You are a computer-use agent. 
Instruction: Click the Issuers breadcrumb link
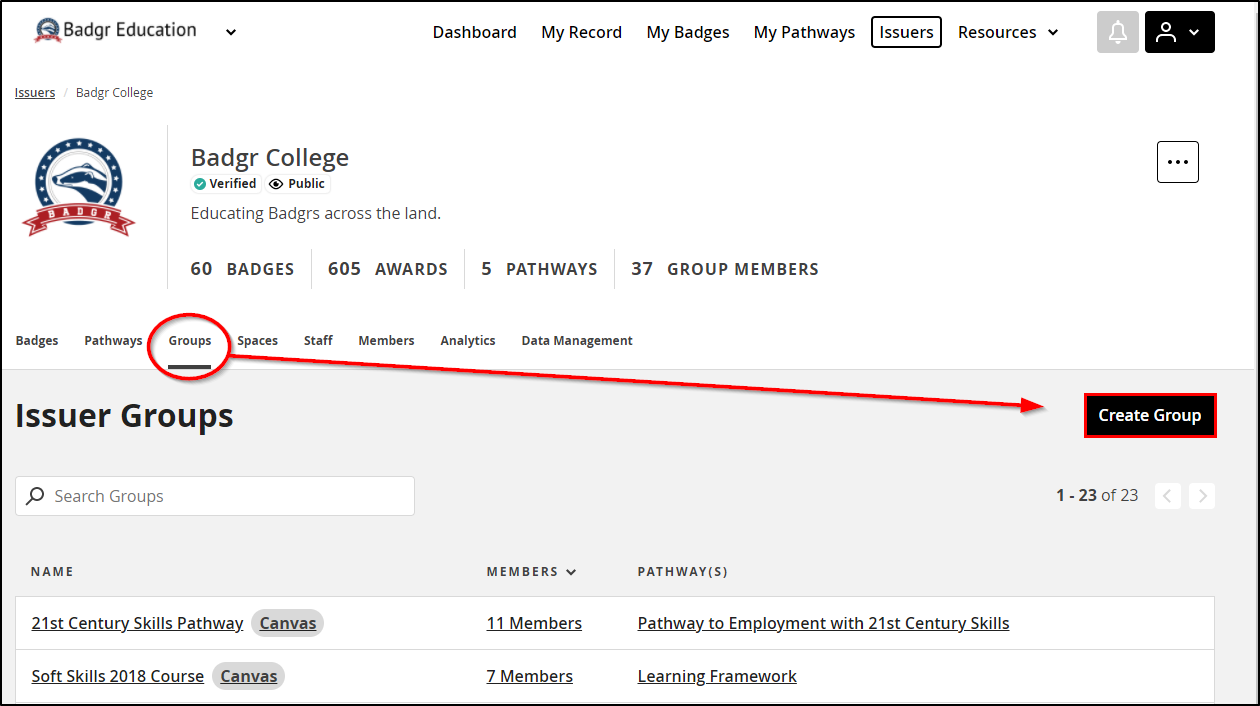tap(35, 93)
